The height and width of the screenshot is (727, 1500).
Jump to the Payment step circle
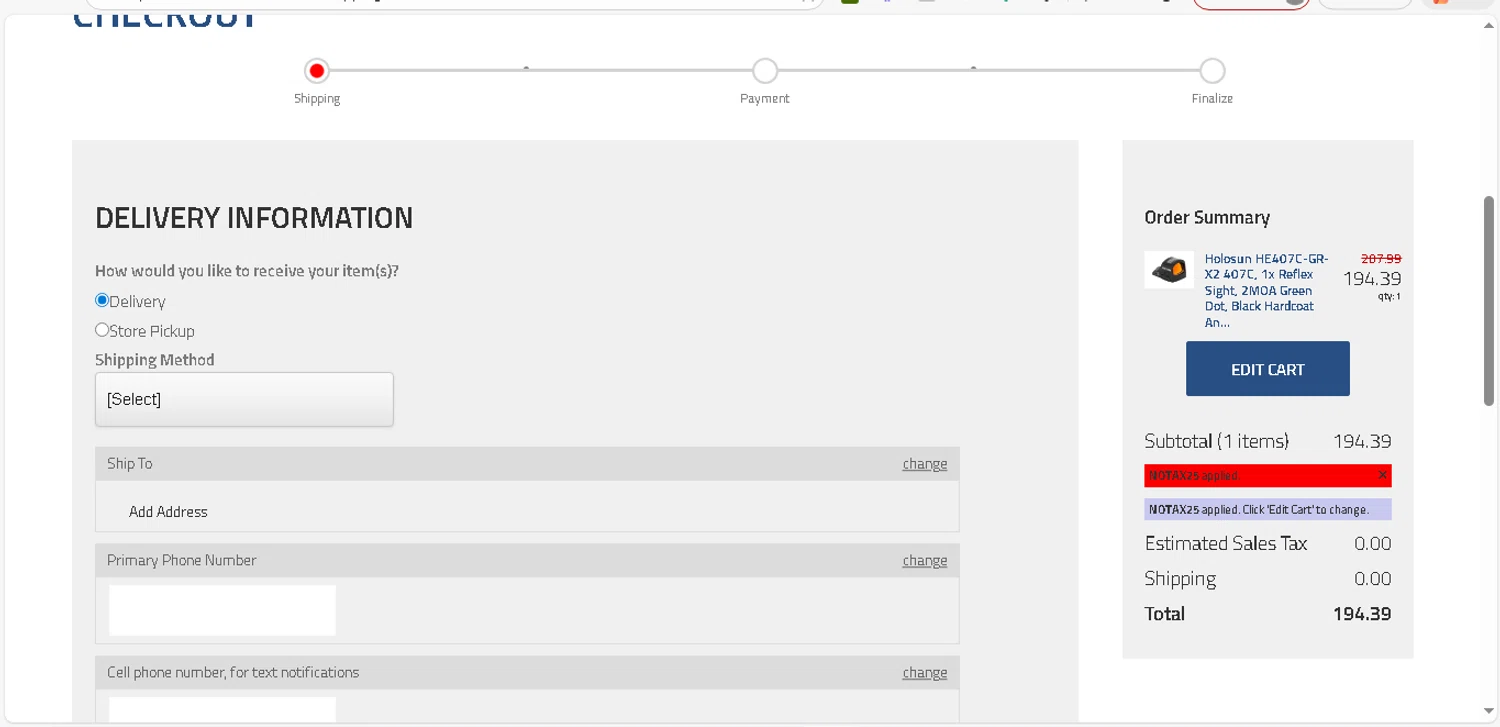tap(765, 71)
